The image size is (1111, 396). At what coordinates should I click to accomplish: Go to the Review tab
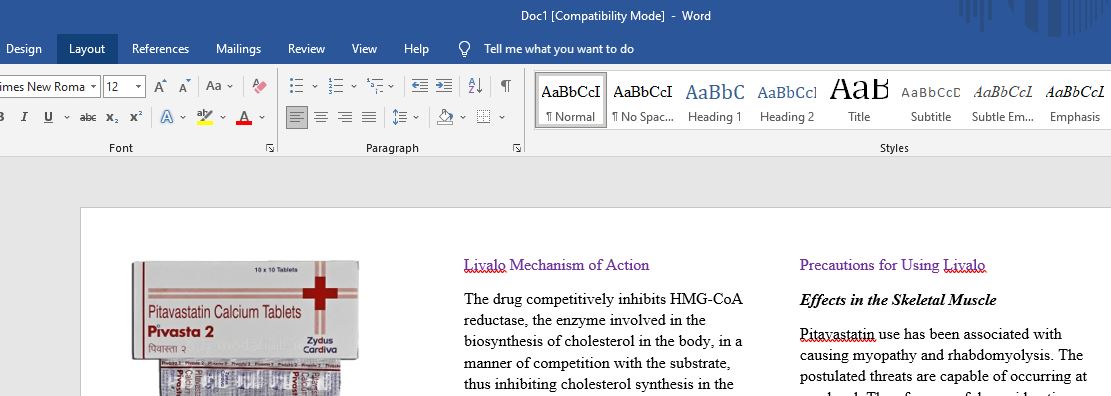(306, 49)
